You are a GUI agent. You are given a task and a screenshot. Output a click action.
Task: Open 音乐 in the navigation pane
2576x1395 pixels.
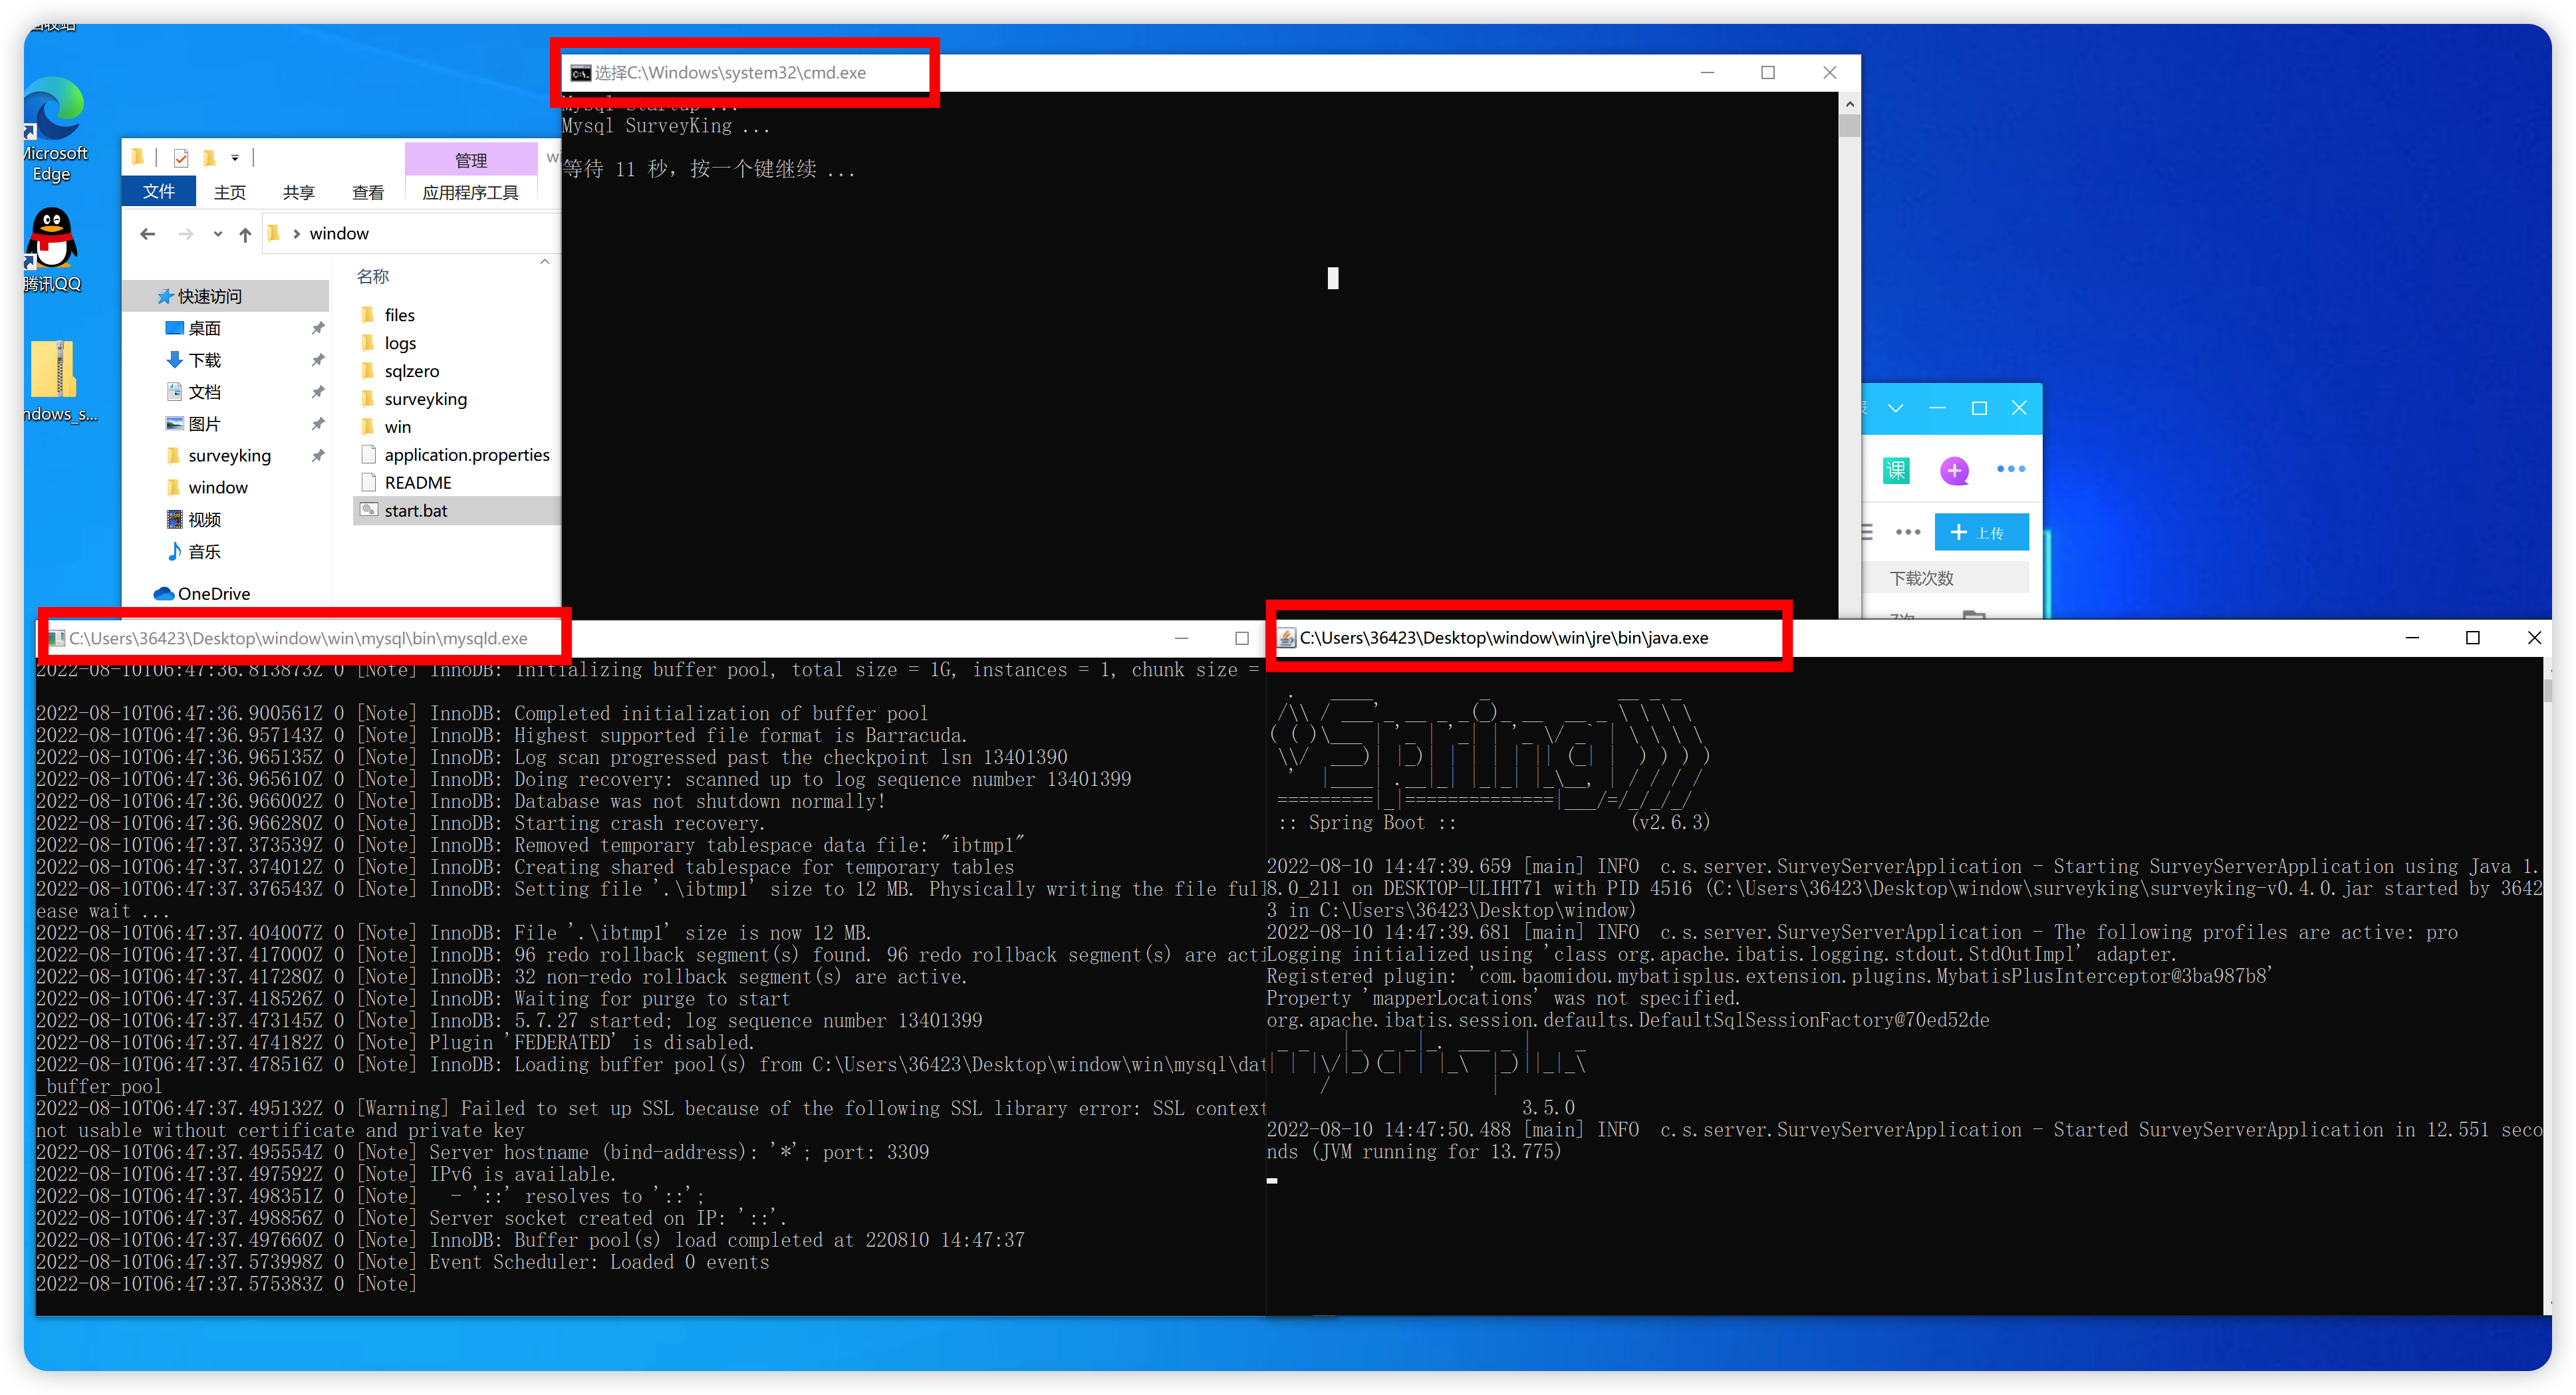click(x=204, y=552)
